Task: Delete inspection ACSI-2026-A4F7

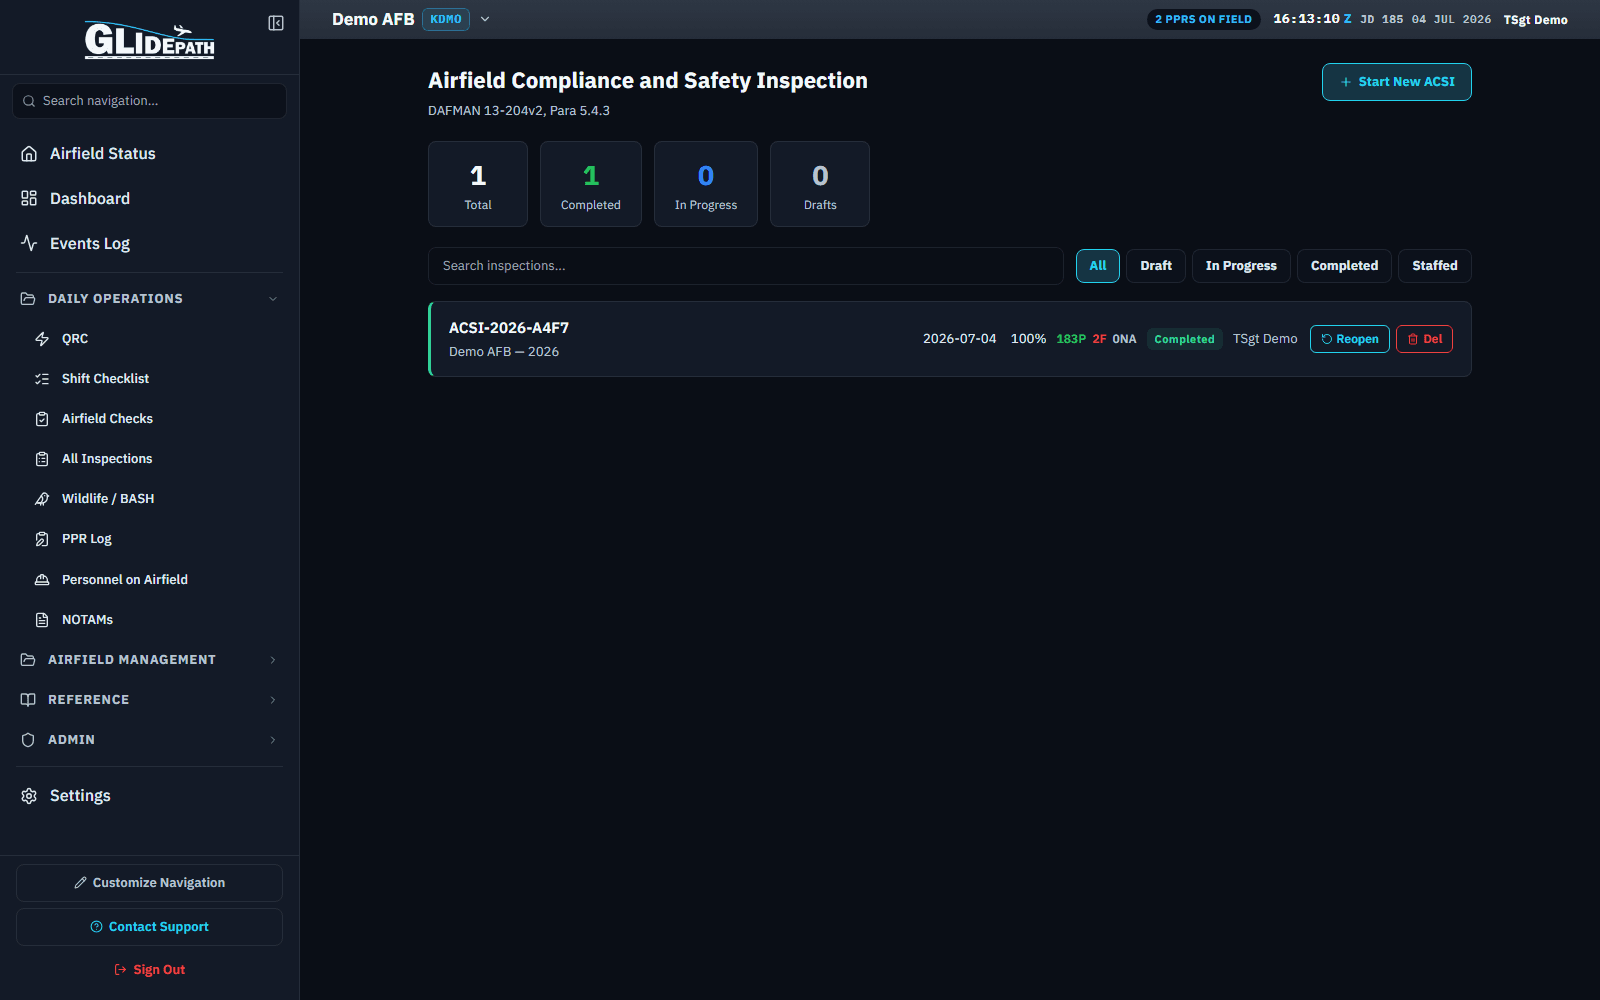Action: pos(1424,339)
